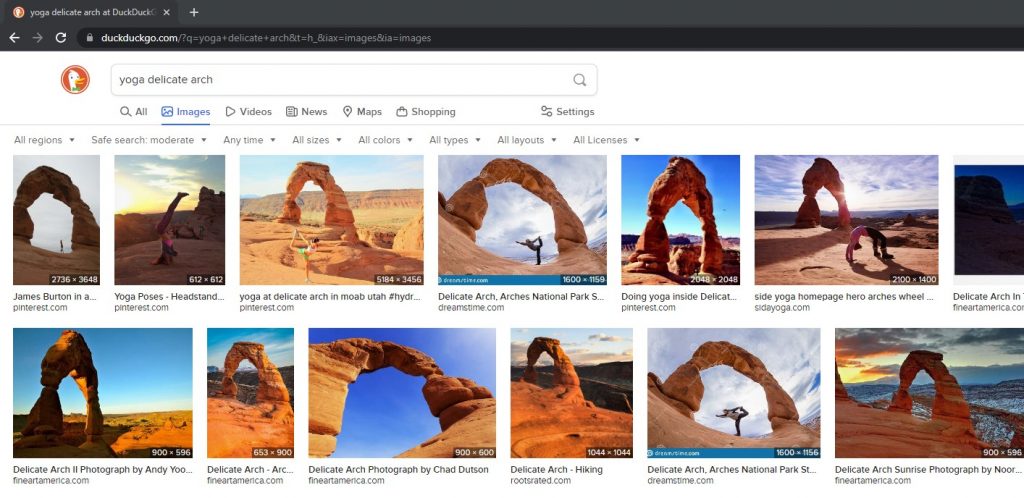Click the magnifying glass search icon

coord(580,80)
